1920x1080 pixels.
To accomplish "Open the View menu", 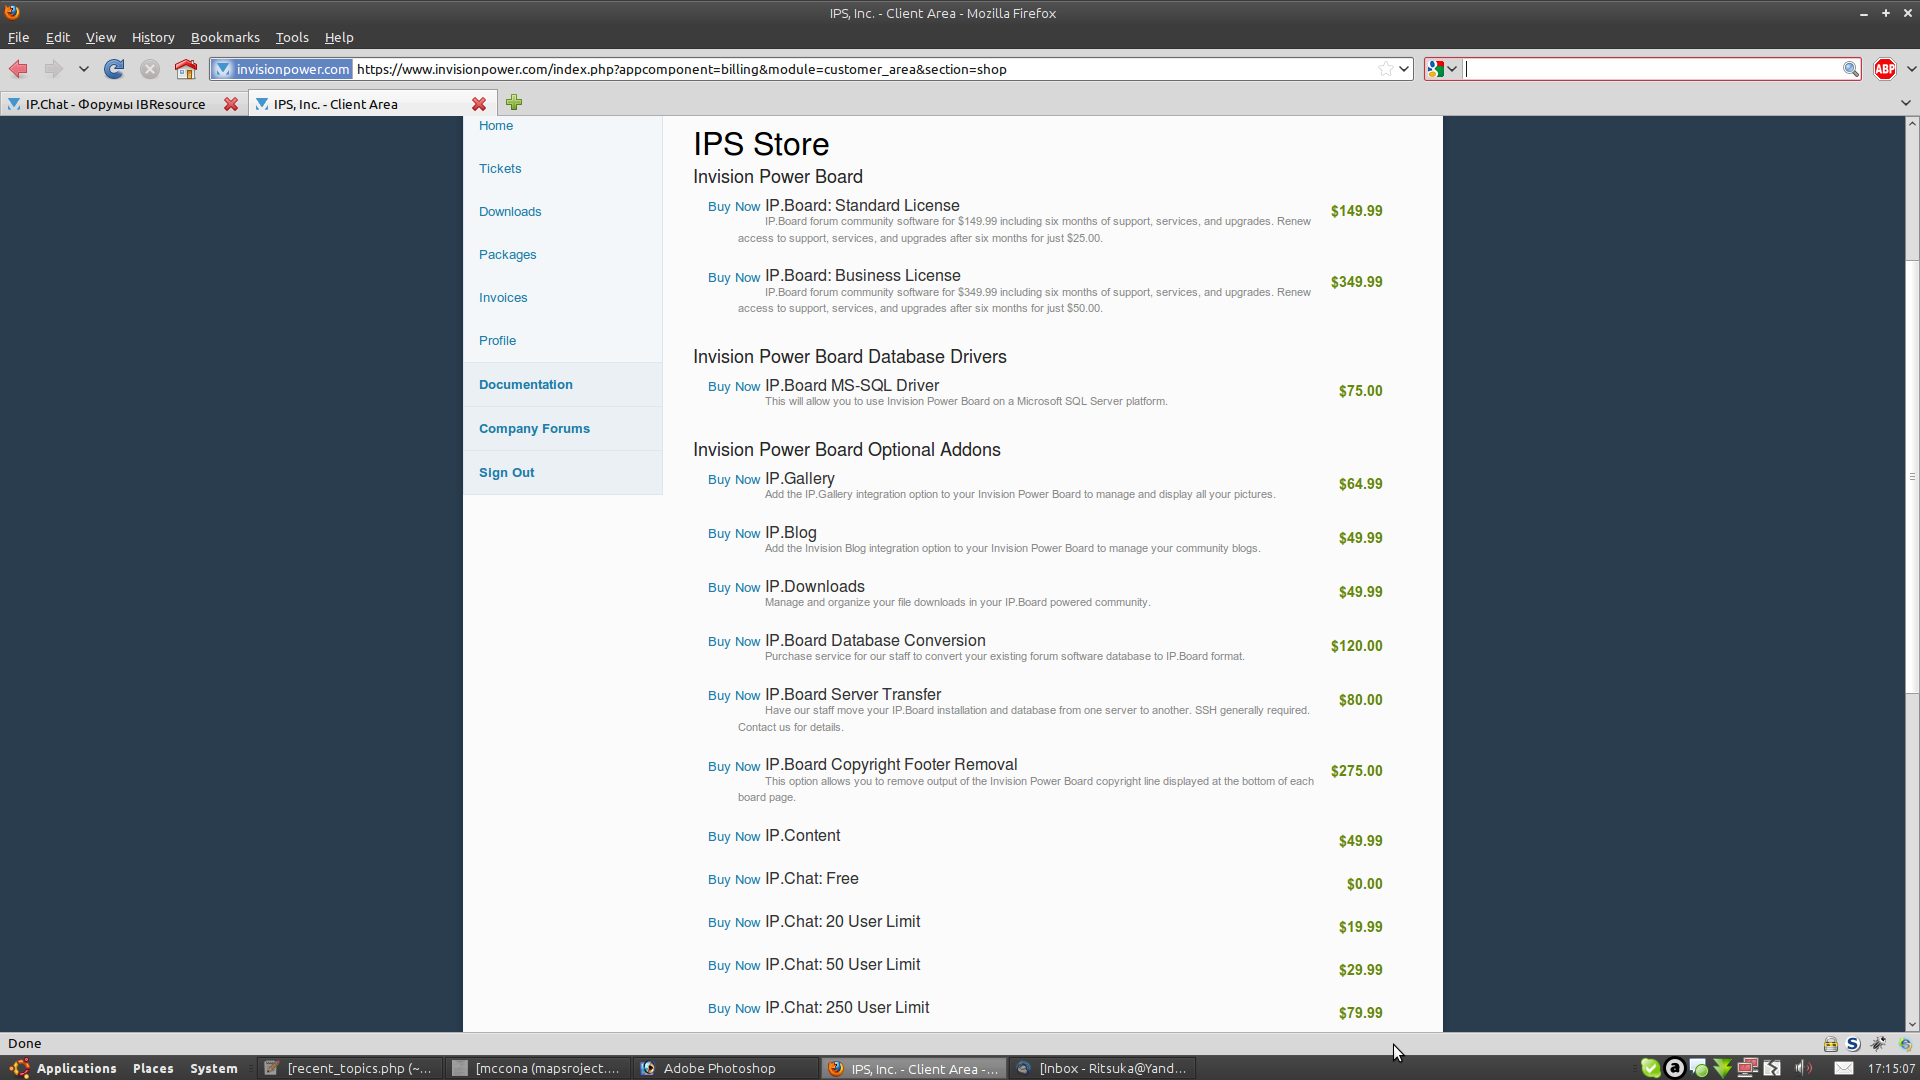I will click(101, 37).
